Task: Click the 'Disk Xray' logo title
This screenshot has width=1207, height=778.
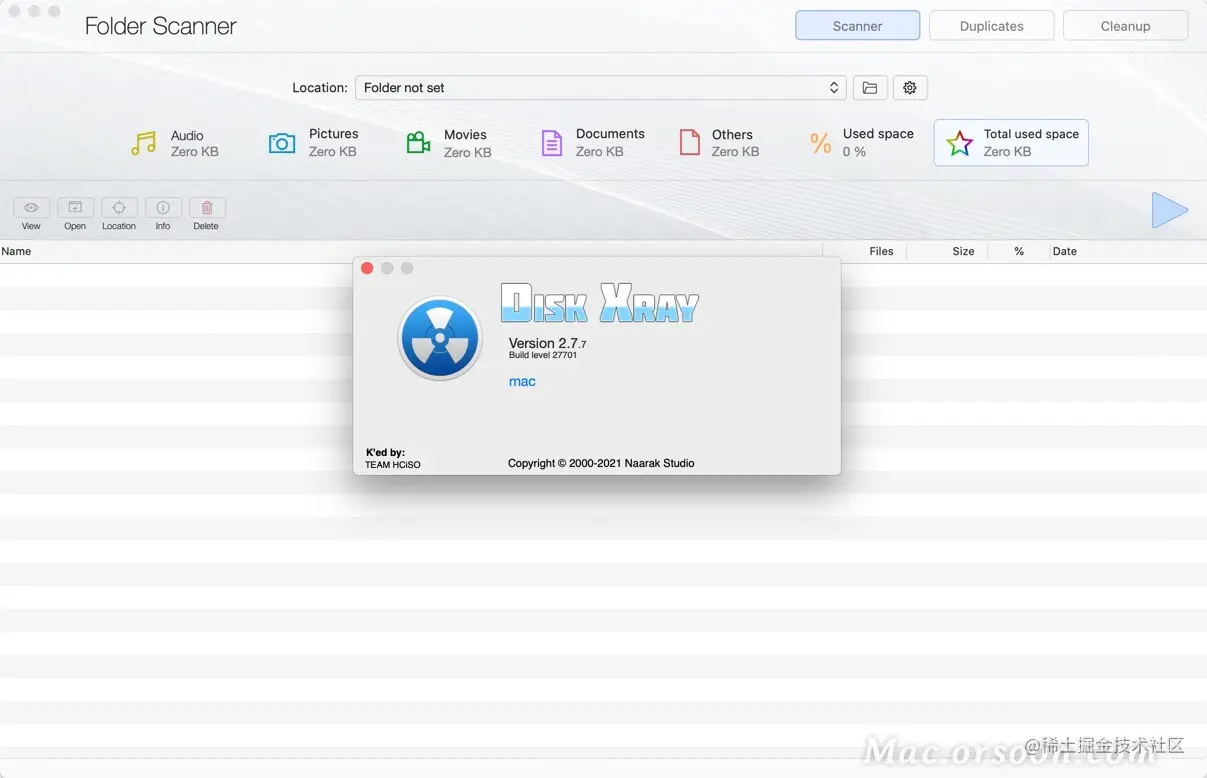Action: (x=599, y=303)
